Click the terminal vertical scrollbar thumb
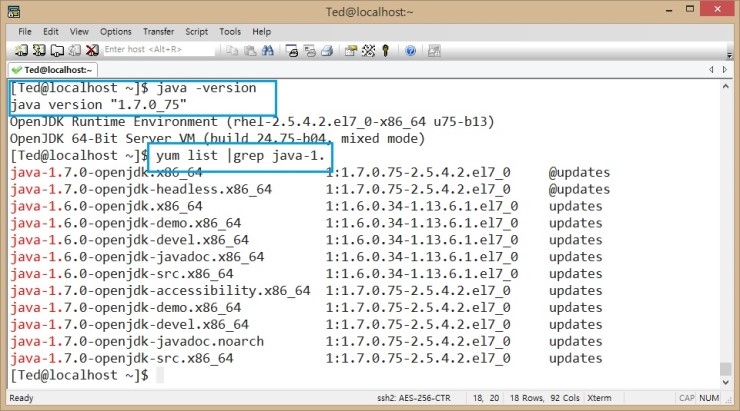 tap(725, 368)
